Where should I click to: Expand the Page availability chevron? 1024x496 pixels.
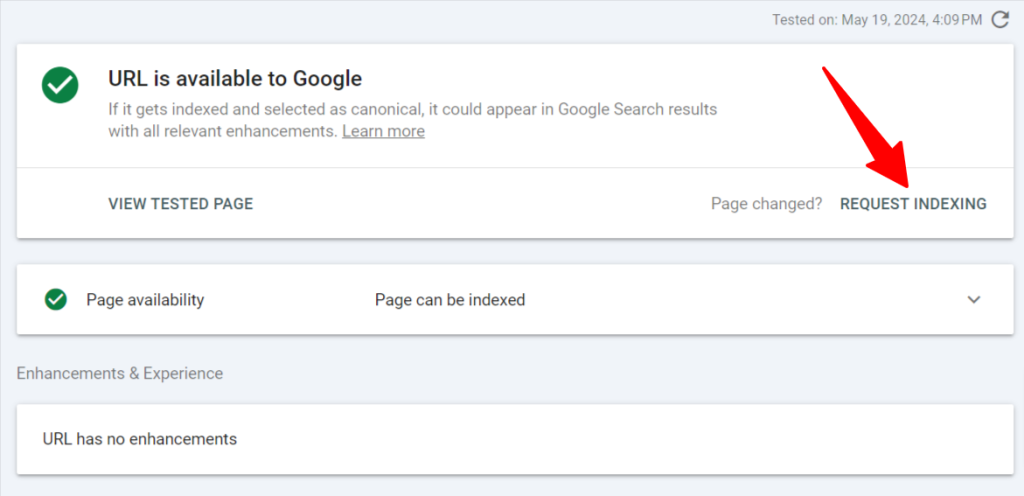click(974, 299)
